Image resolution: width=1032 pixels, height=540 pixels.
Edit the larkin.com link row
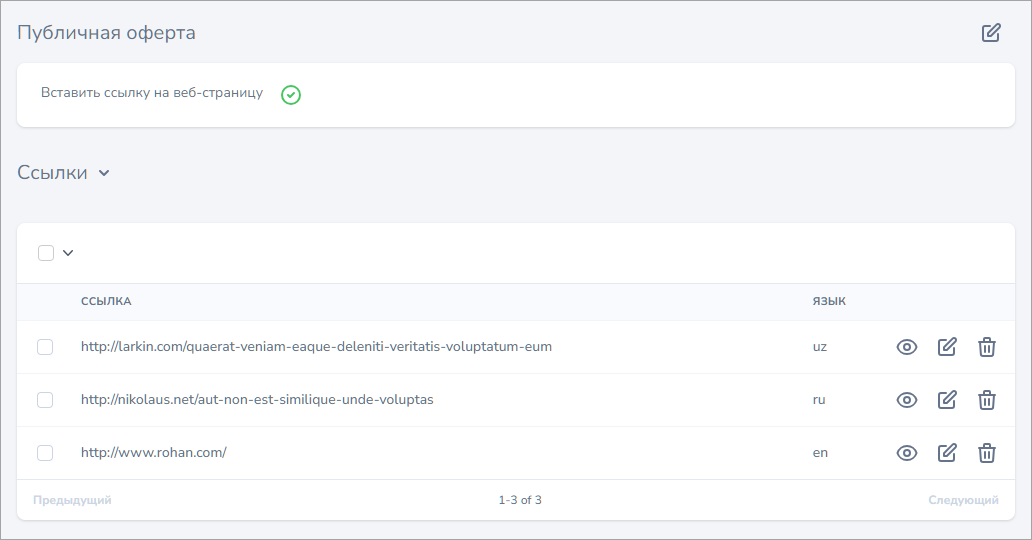(x=946, y=347)
